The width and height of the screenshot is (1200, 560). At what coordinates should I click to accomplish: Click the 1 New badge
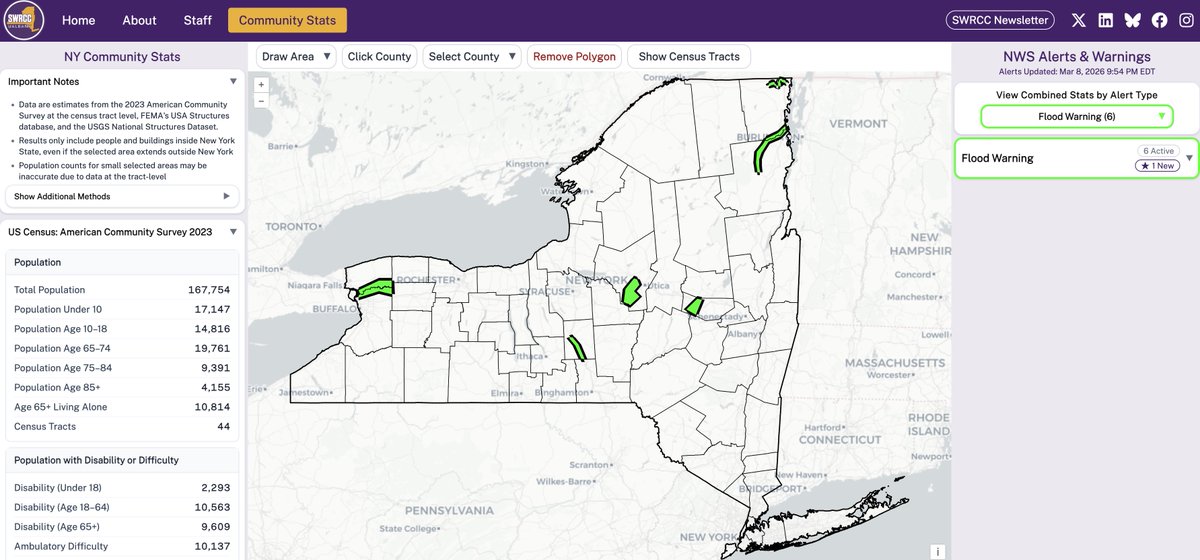point(1156,166)
